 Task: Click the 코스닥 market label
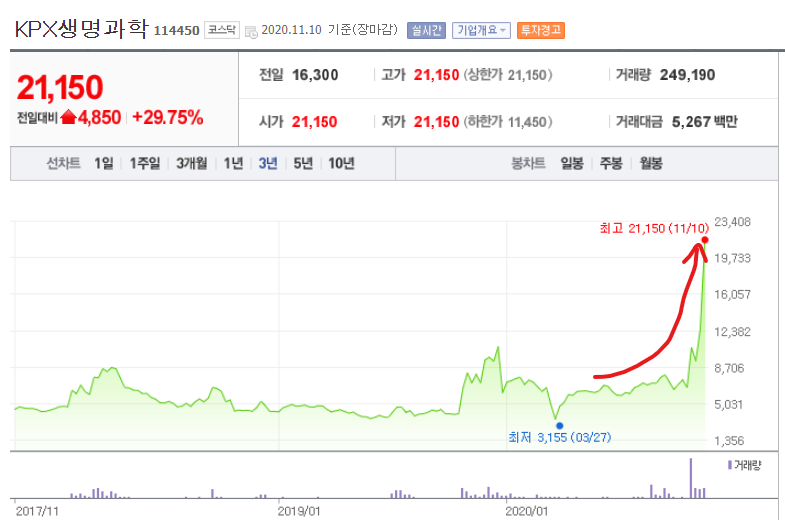pos(222,30)
